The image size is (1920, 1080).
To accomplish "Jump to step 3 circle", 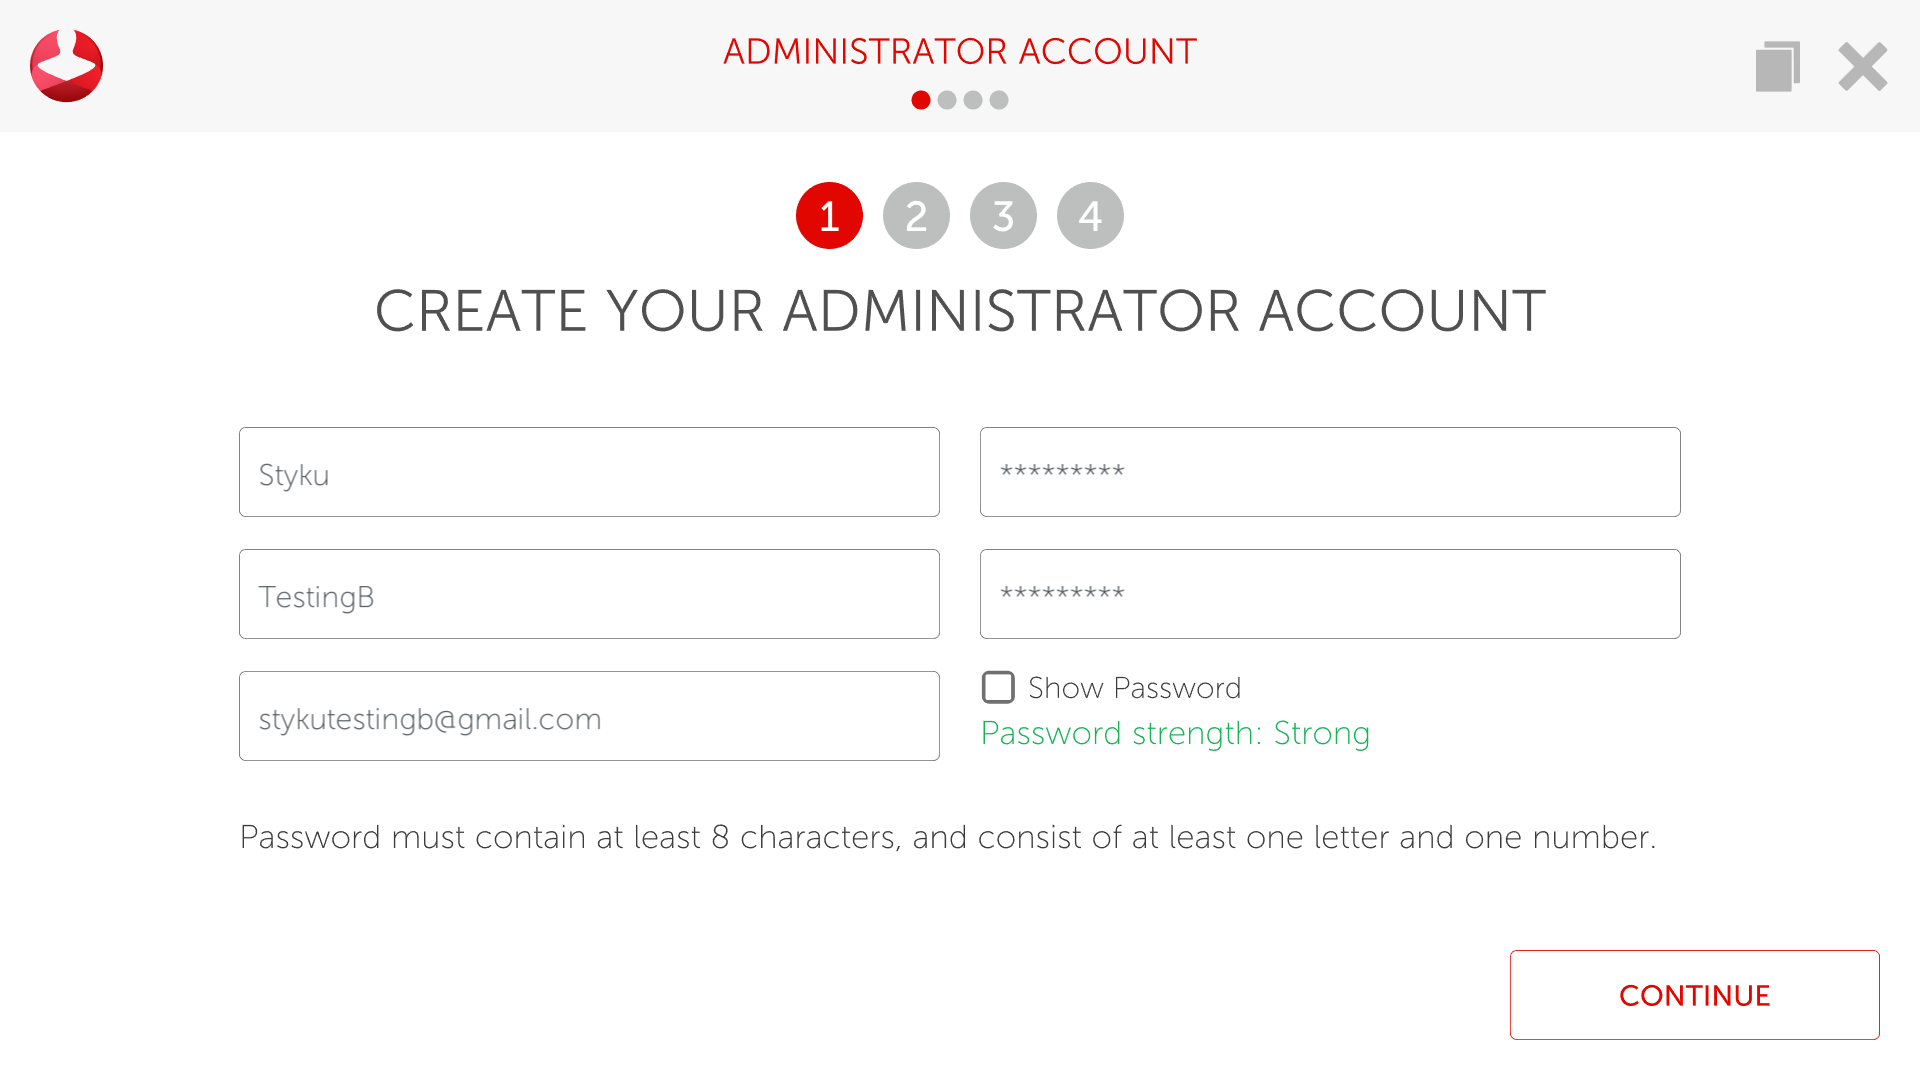I will click(1003, 216).
